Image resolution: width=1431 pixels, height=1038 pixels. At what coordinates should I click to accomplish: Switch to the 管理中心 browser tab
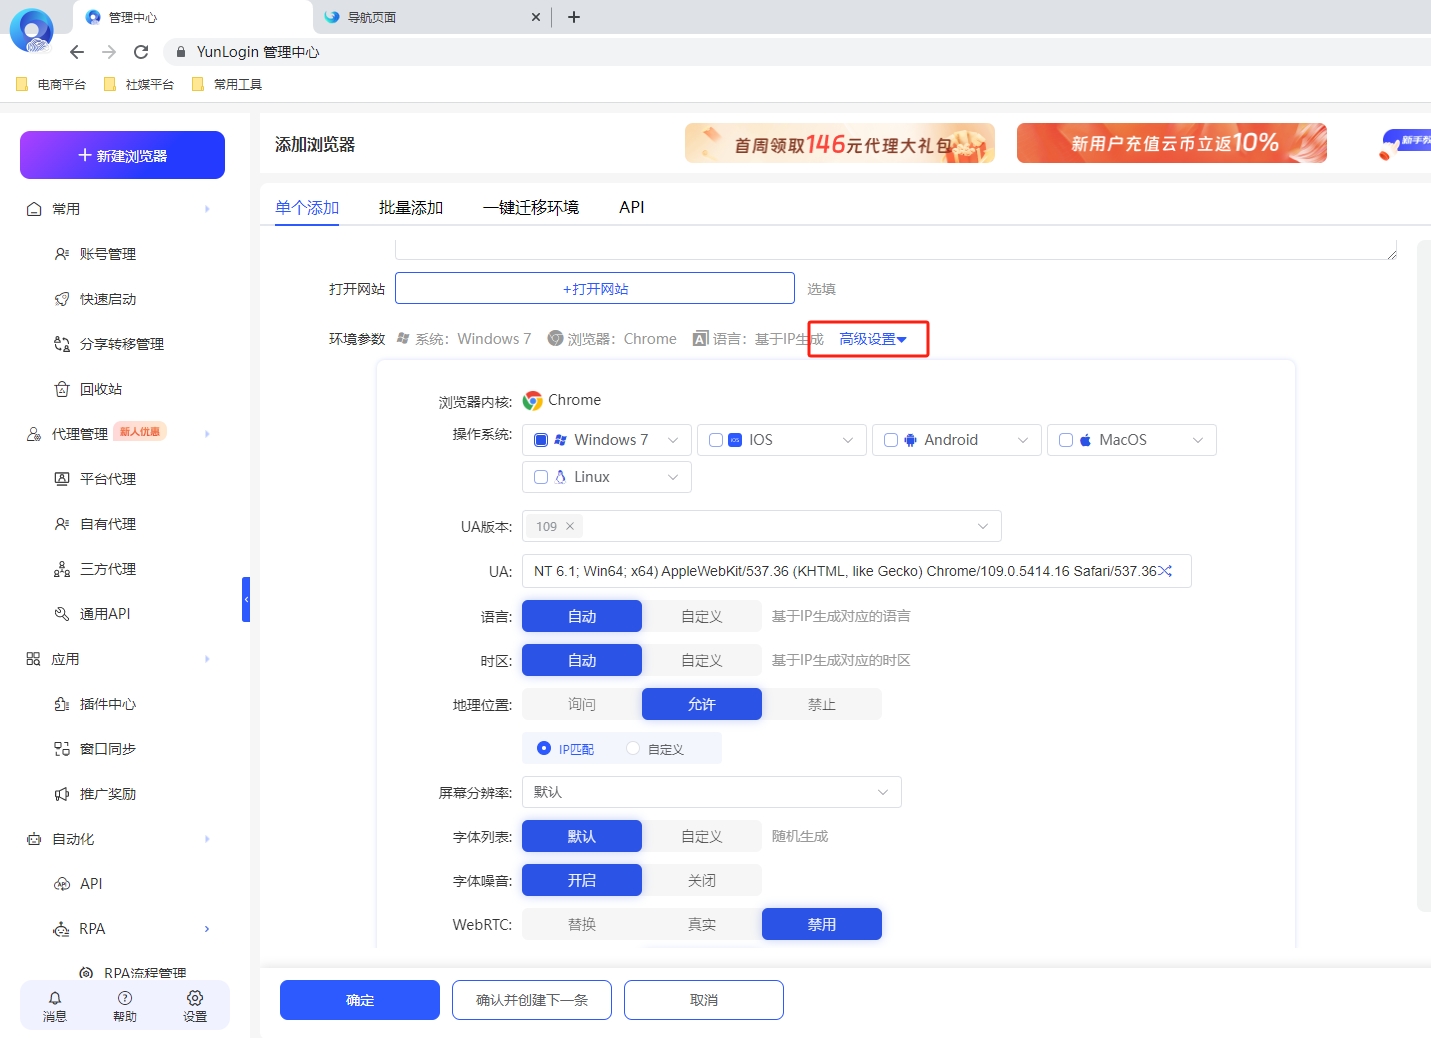pos(193,17)
